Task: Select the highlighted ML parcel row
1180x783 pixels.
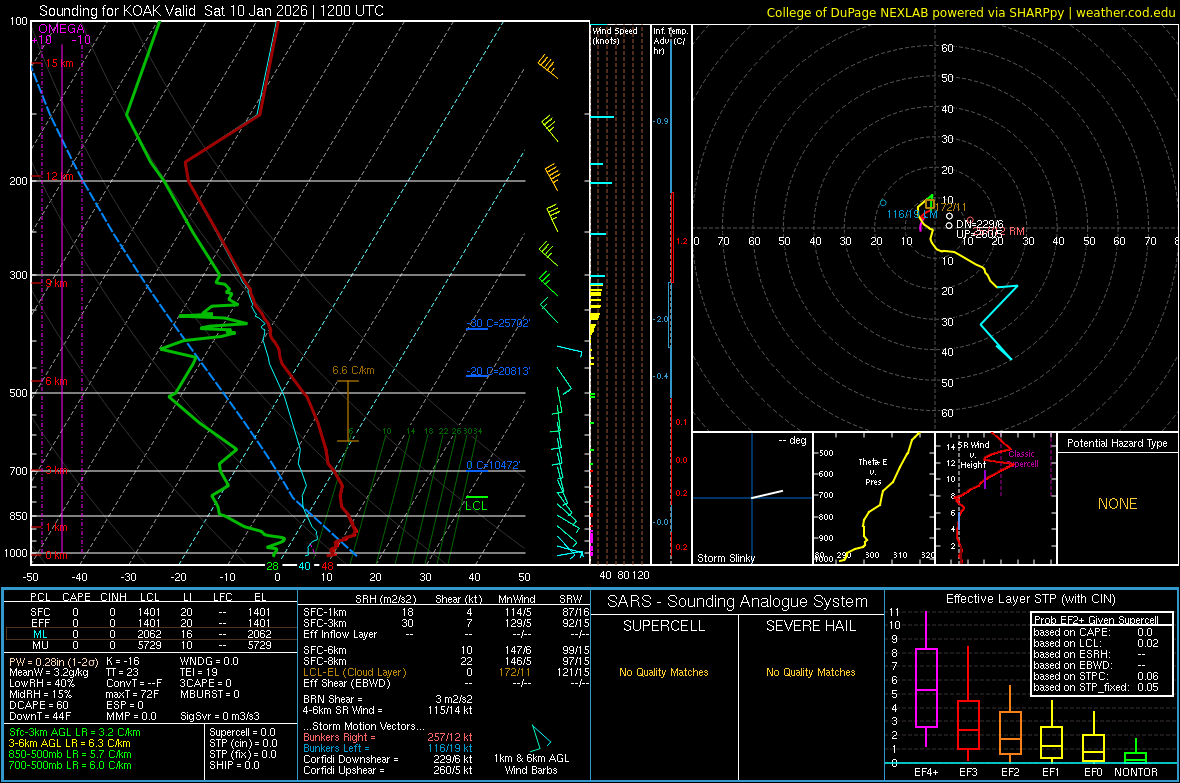Action: [151, 634]
